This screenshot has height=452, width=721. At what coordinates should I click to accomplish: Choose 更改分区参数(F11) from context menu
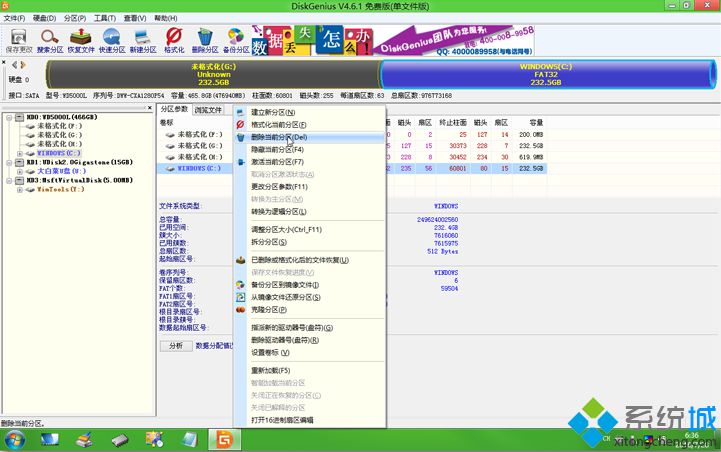[x=309, y=187]
